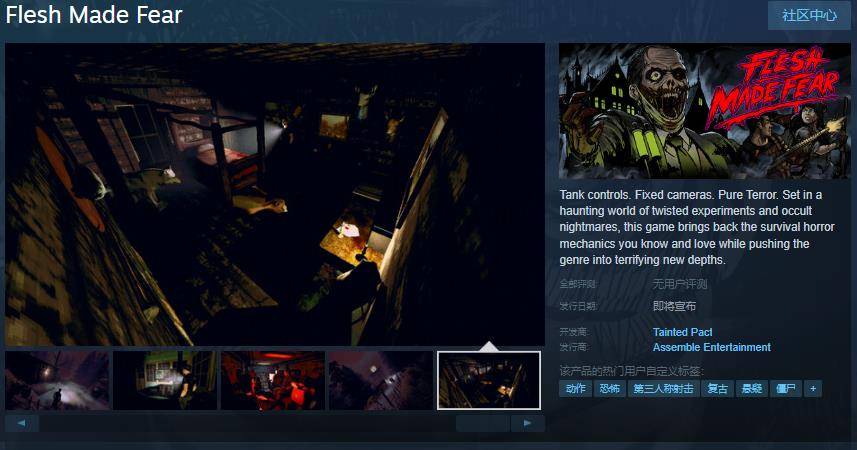Open the Assemble Entertainment publisher link
857x450 pixels.
tap(711, 347)
